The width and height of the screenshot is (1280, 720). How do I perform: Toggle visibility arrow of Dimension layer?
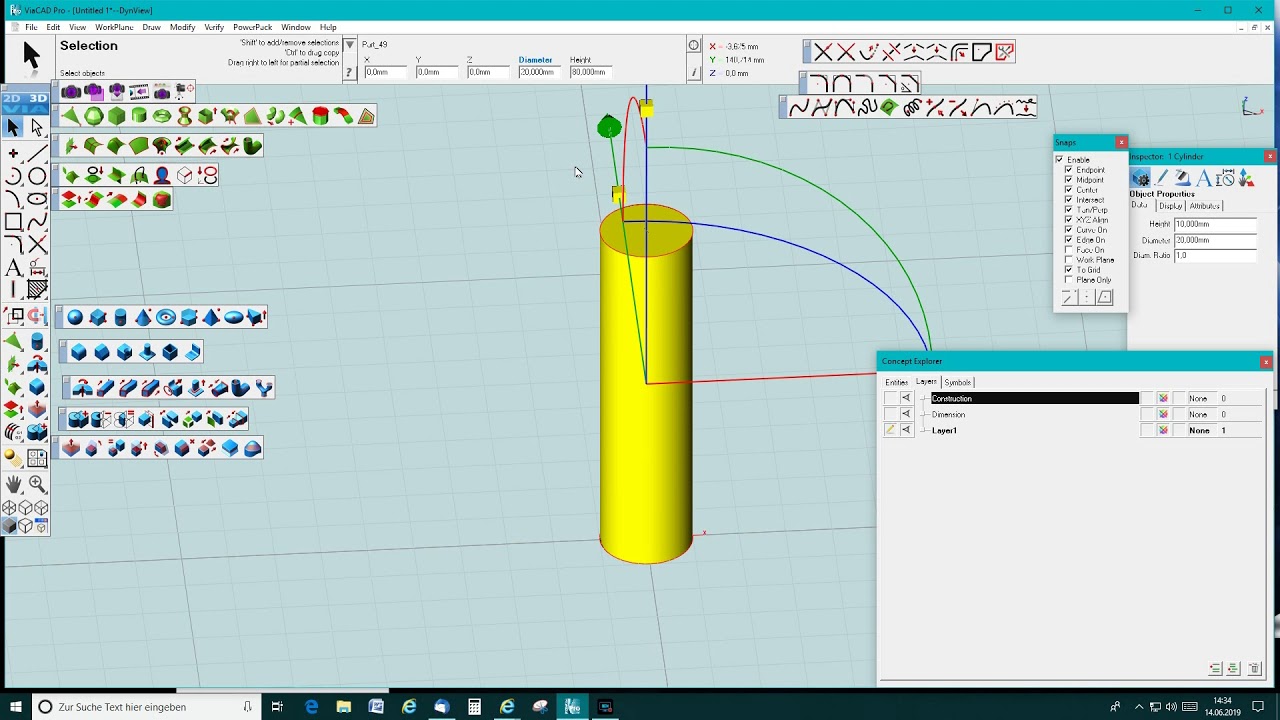point(906,414)
